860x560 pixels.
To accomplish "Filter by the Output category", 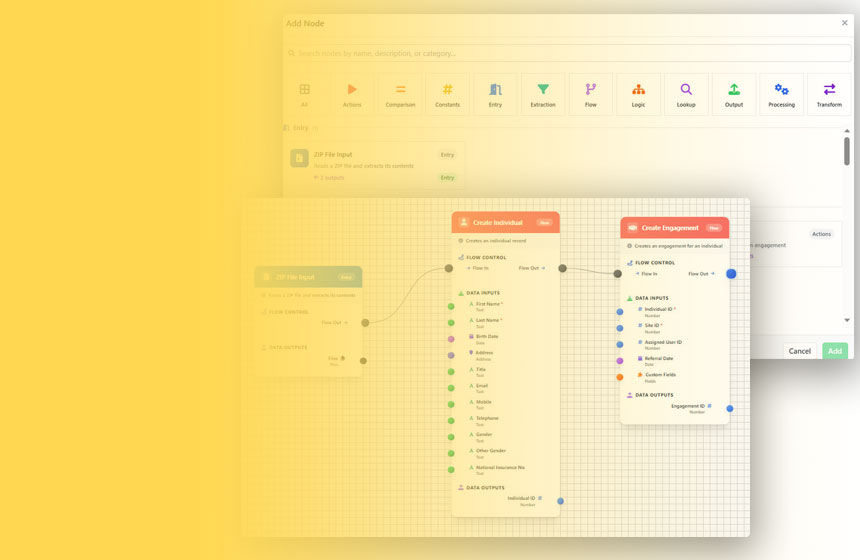I will (x=734, y=94).
